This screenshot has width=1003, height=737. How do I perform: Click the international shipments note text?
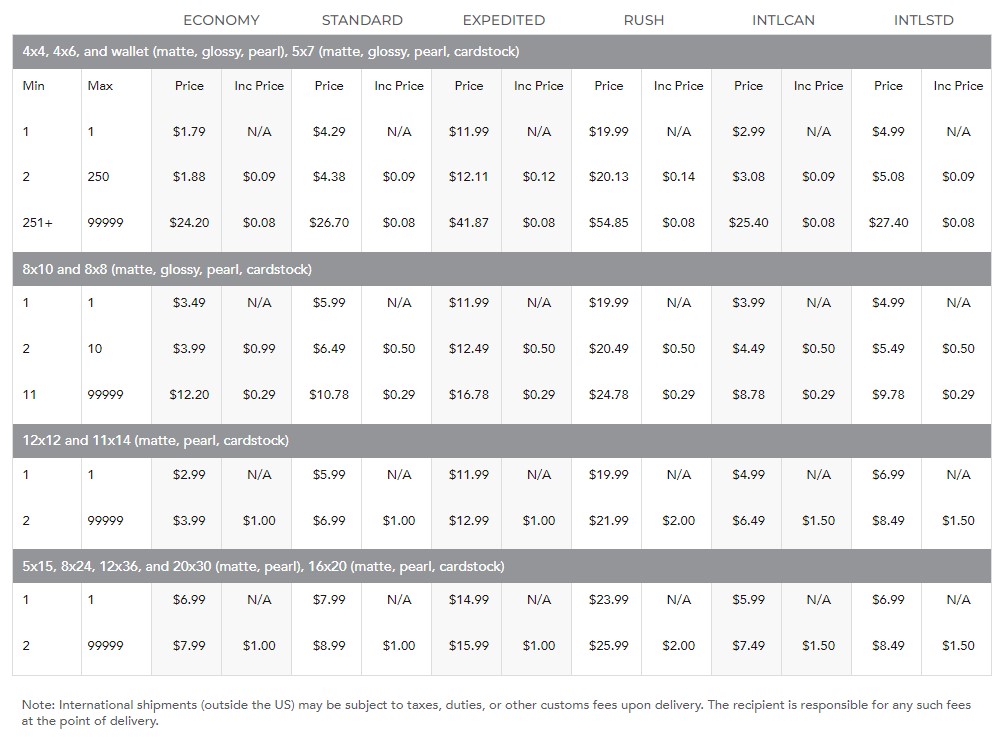496,712
